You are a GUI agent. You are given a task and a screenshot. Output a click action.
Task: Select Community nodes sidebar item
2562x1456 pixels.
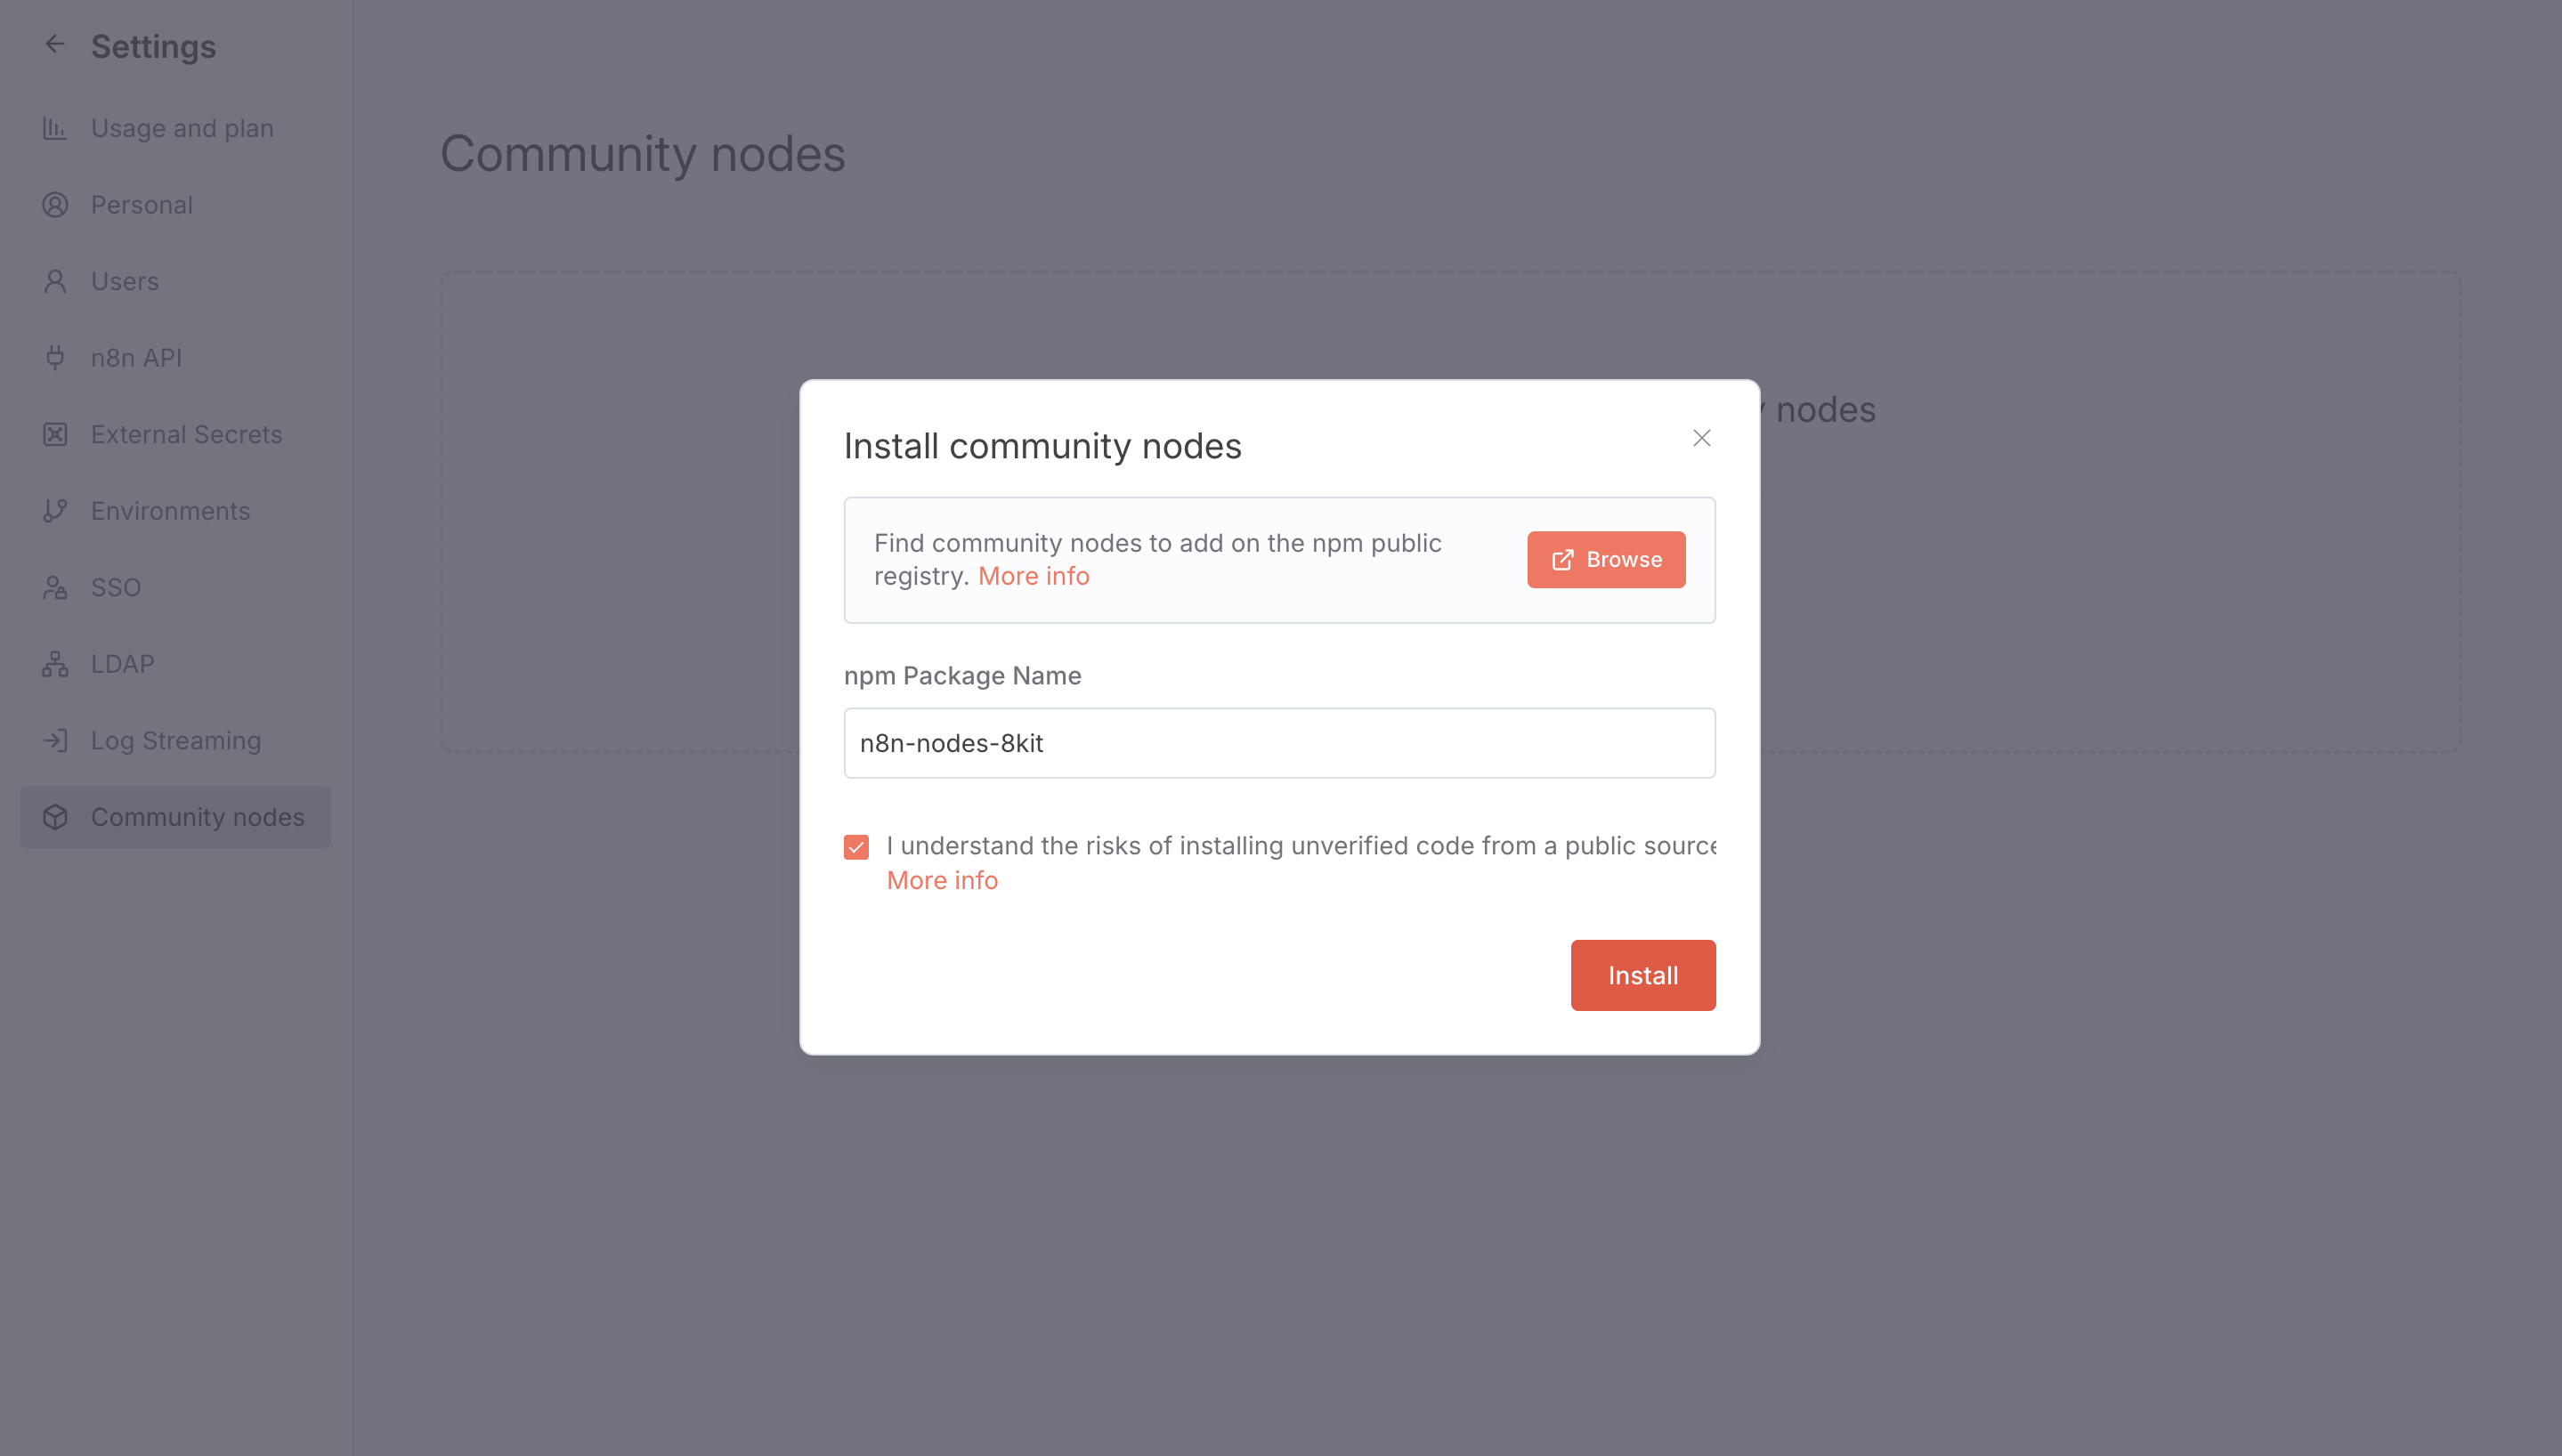175,817
